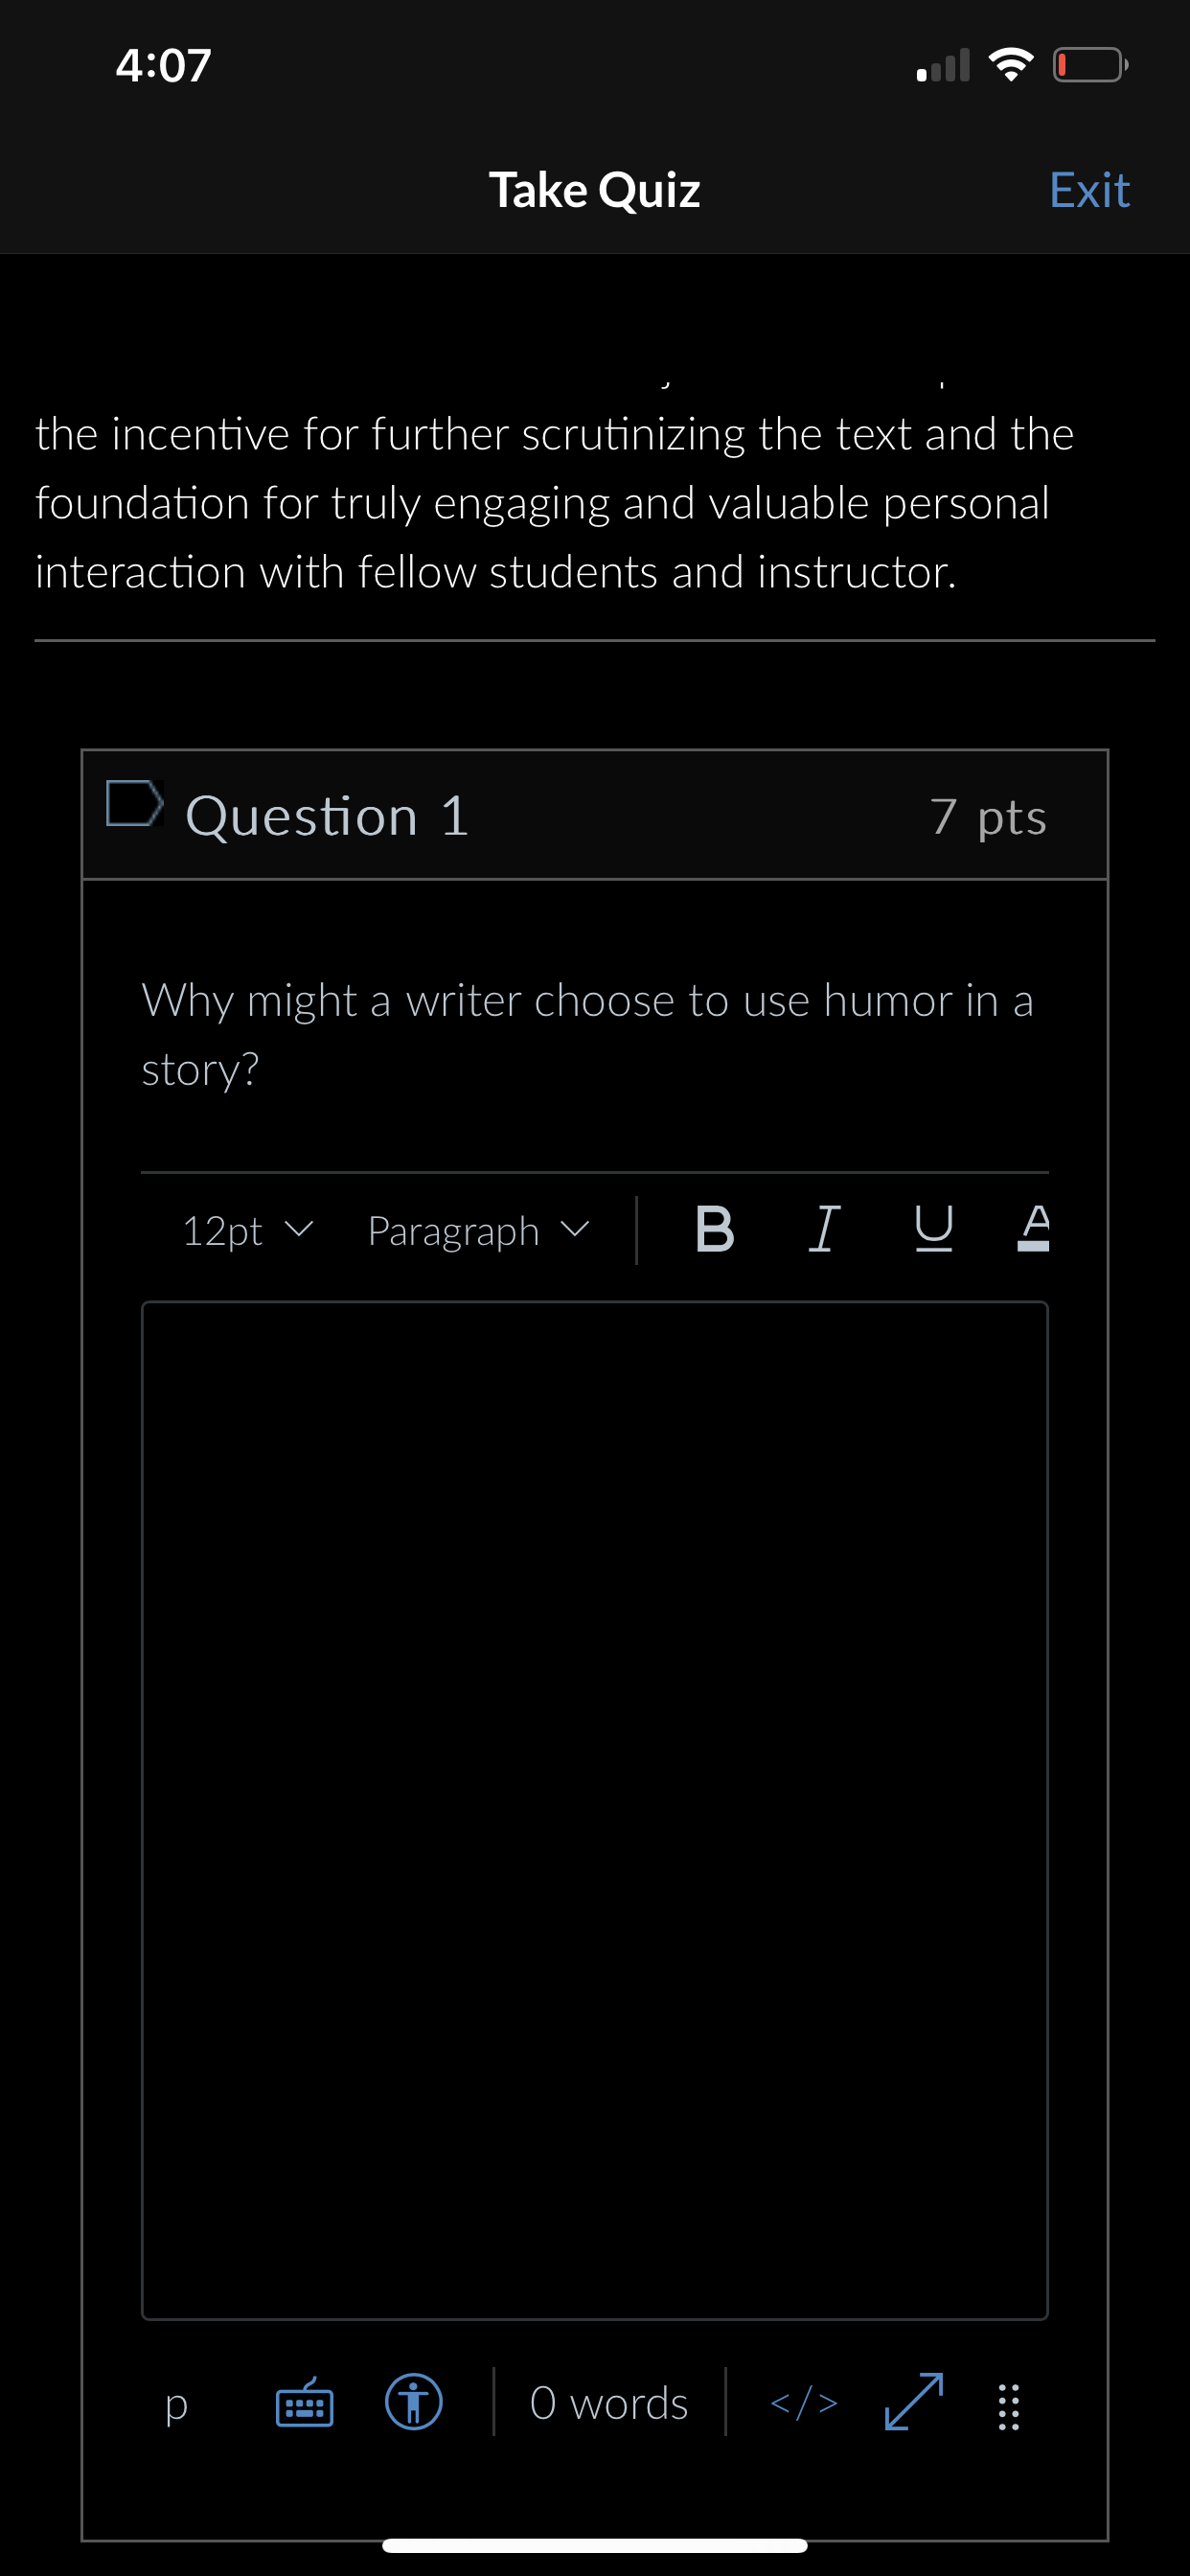Tap the Take Quiz title
Image resolution: width=1190 pixels, height=2576 pixels.
pos(595,190)
